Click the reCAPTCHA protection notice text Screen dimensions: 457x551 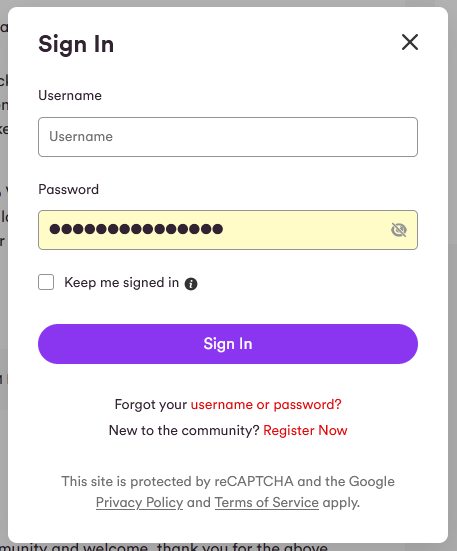pos(228,492)
